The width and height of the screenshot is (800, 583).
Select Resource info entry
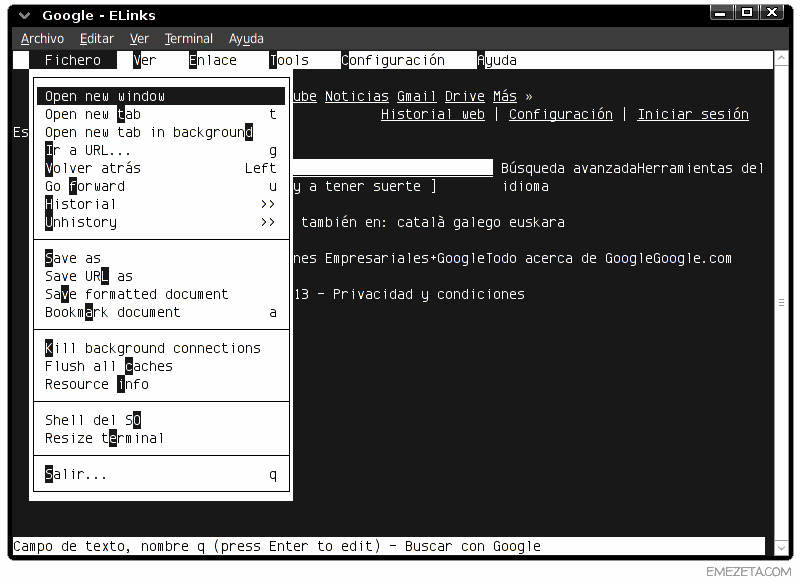click(x=161, y=384)
